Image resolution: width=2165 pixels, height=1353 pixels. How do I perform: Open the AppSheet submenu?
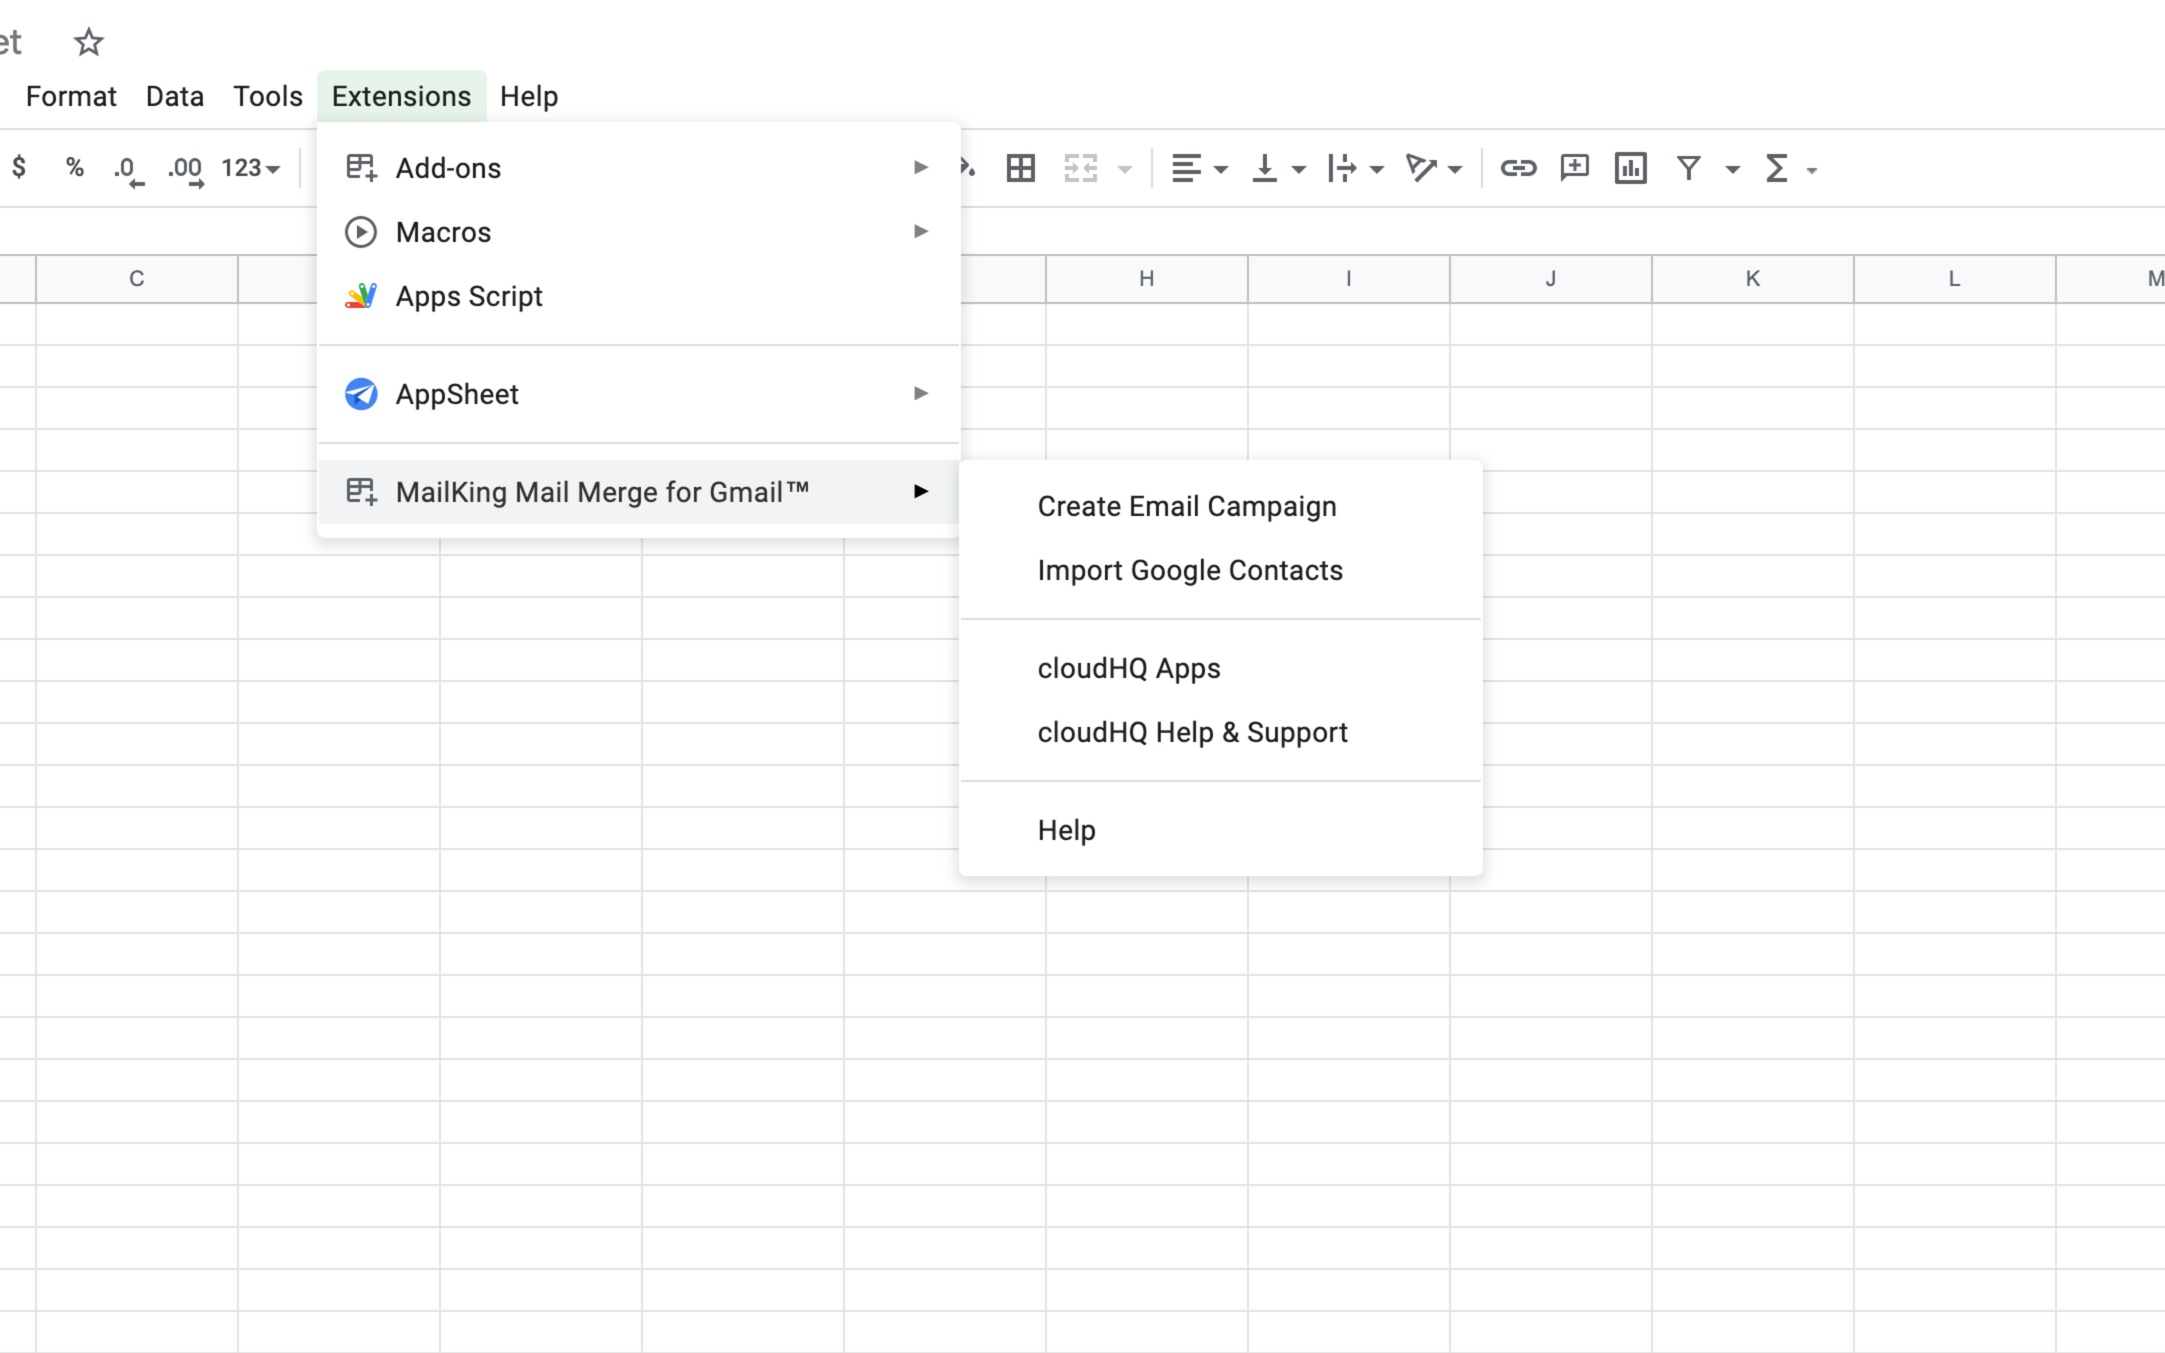(x=638, y=394)
